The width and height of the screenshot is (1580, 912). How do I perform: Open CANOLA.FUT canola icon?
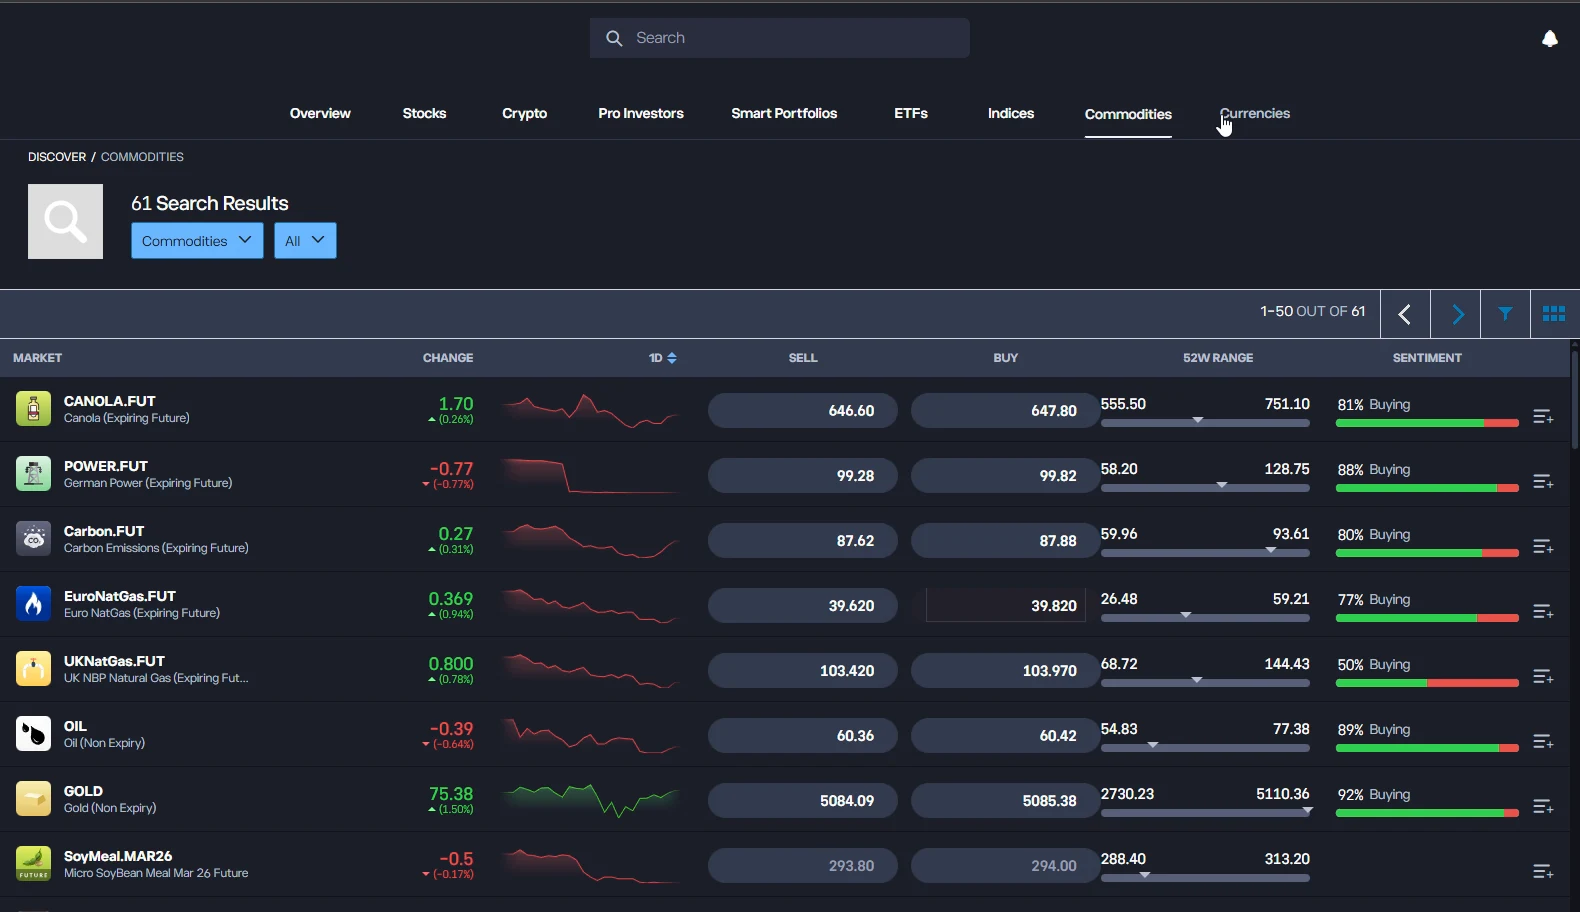(33, 409)
